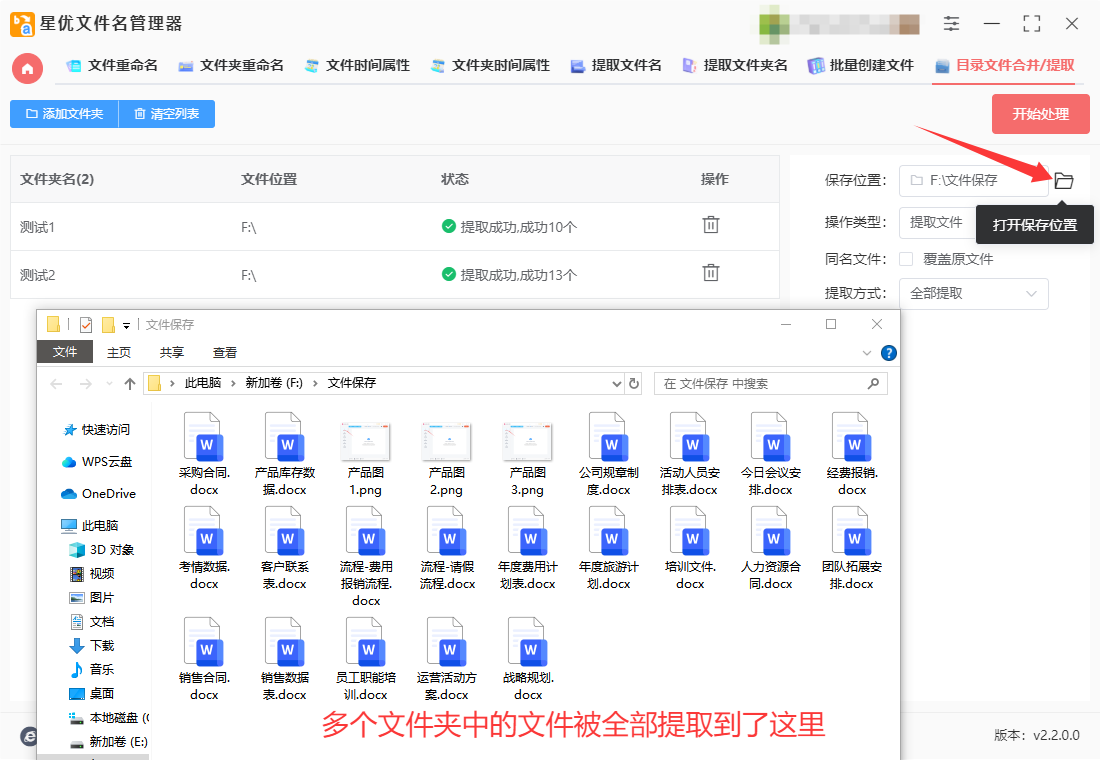
Task: Open the recent locations dropdown arrow
Action: (x=109, y=383)
